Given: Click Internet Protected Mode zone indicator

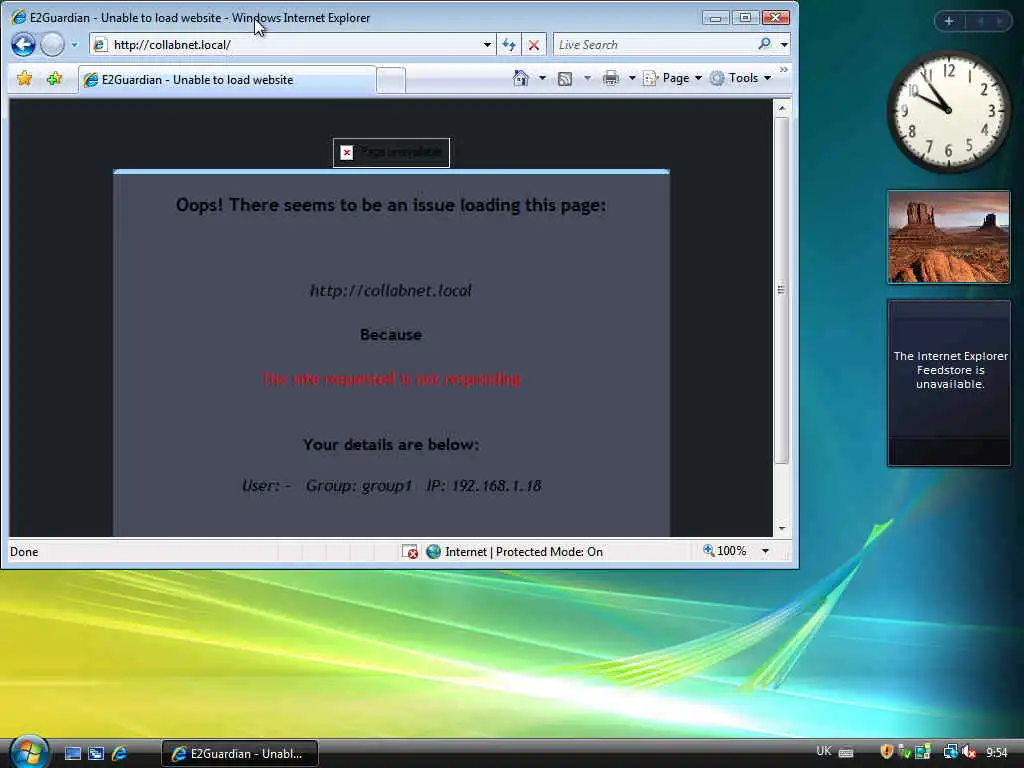Looking at the screenshot, I should pyautogui.click(x=515, y=552).
